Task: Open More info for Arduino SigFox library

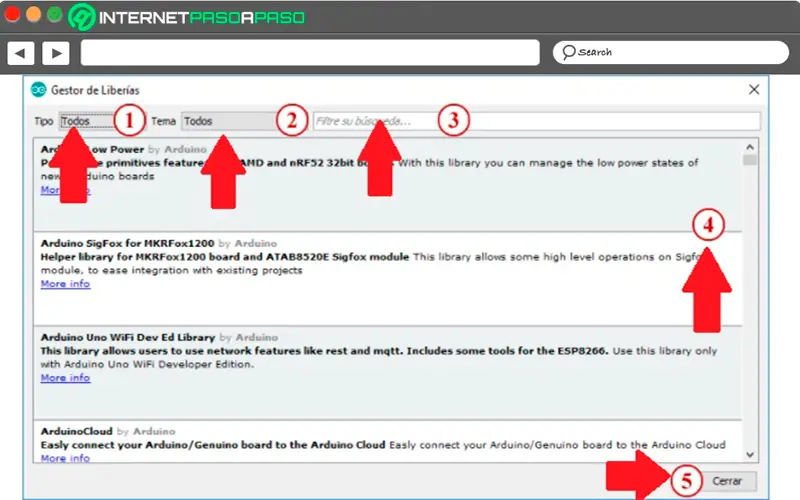Action: 65,284
